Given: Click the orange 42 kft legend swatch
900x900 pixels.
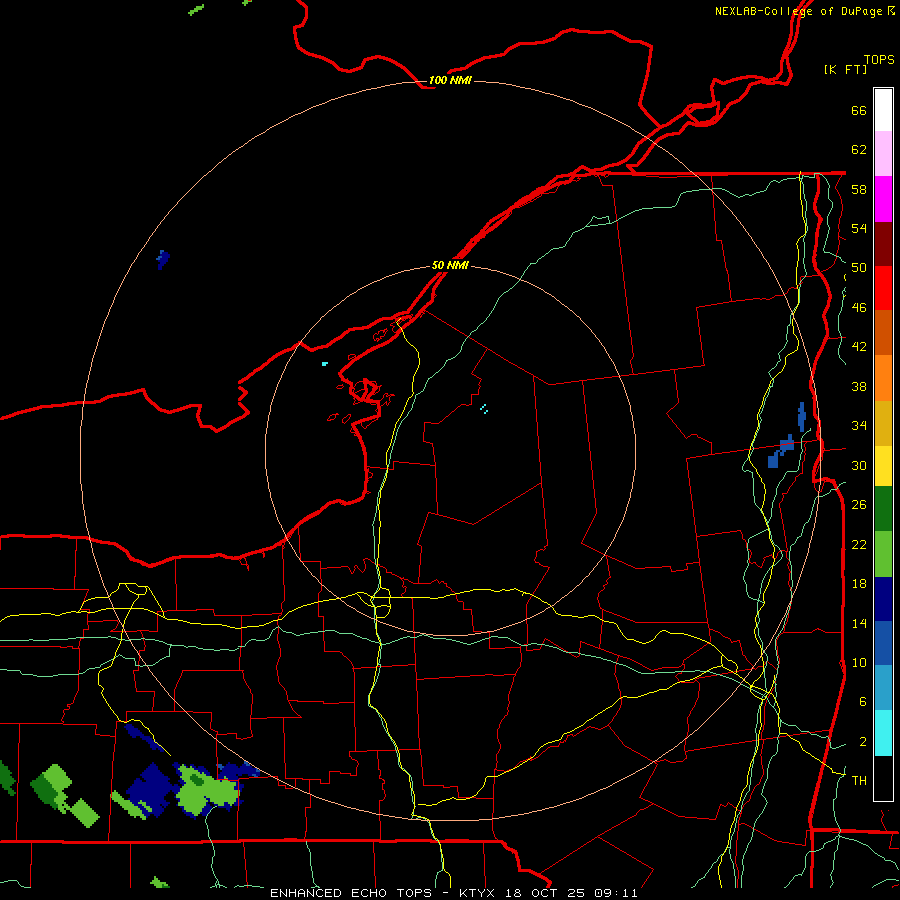Looking at the screenshot, I should (883, 378).
